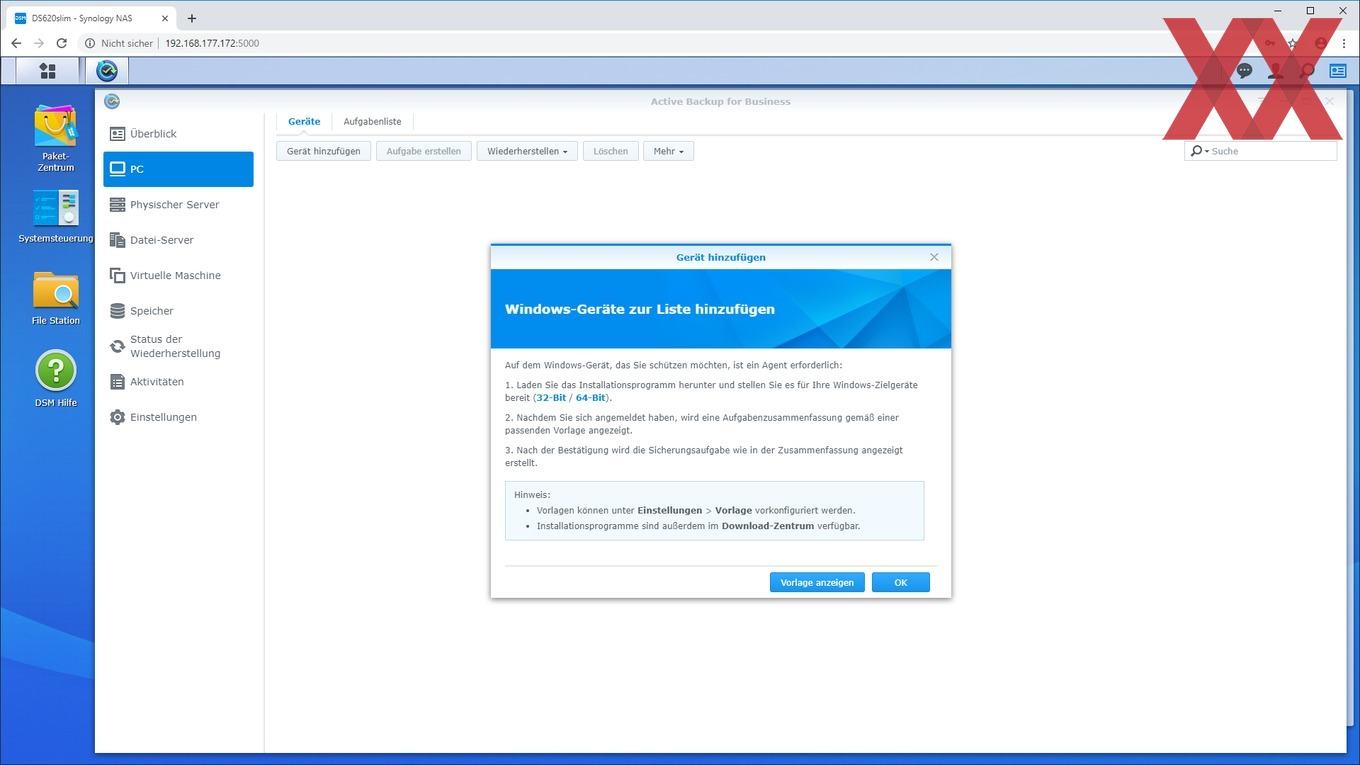Screen dimensions: 1360x765
Task: Open Paket-Zentrum desktop icon
Action: [x=56, y=138]
